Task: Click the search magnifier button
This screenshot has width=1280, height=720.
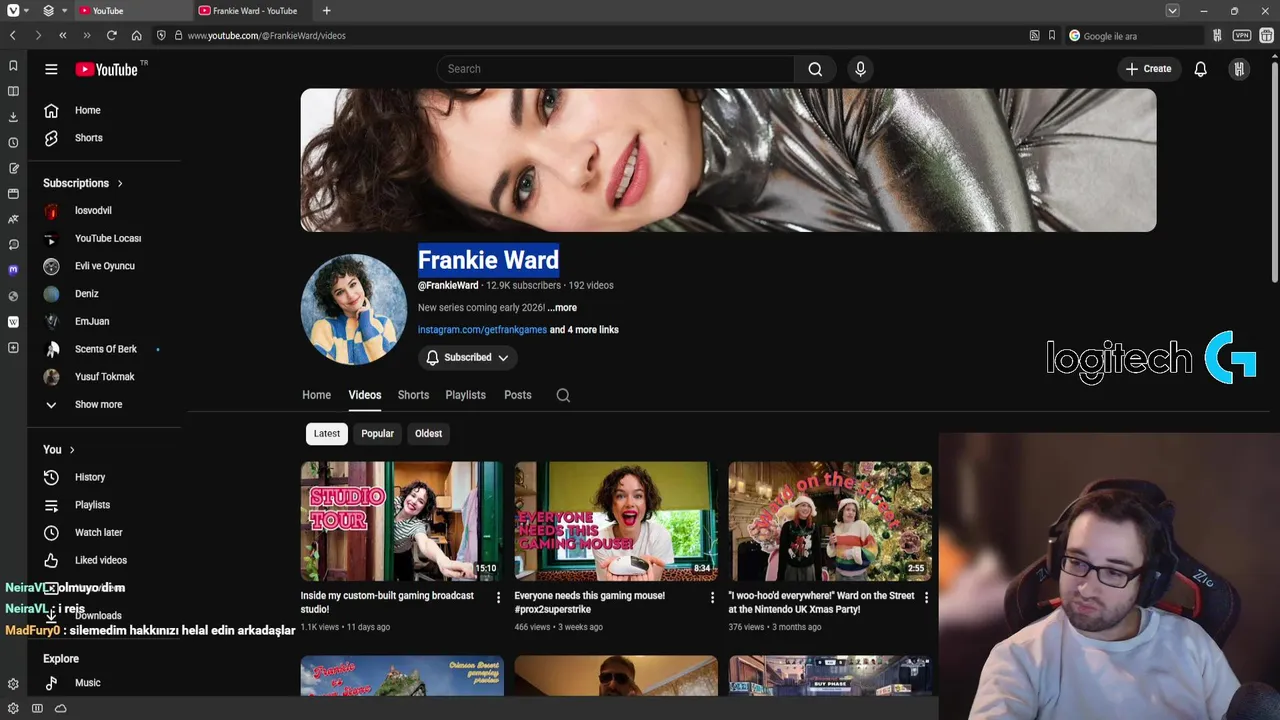Action: coord(815,69)
